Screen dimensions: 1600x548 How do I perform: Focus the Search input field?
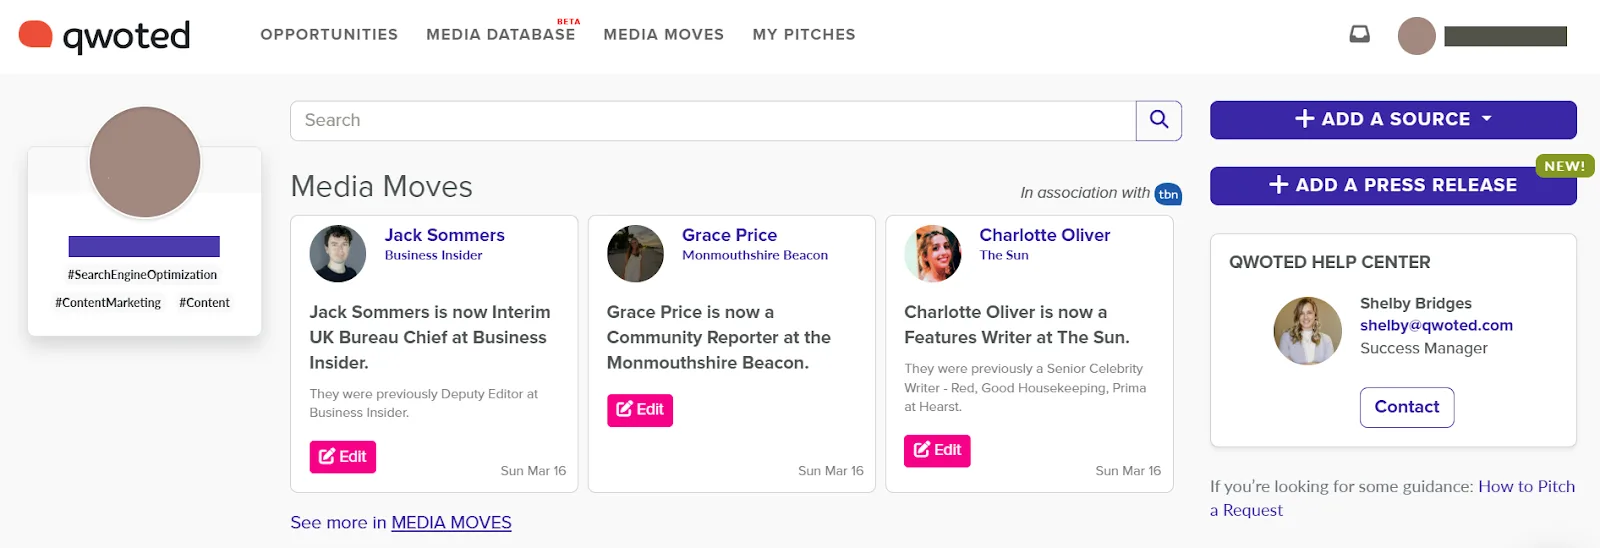click(x=713, y=120)
